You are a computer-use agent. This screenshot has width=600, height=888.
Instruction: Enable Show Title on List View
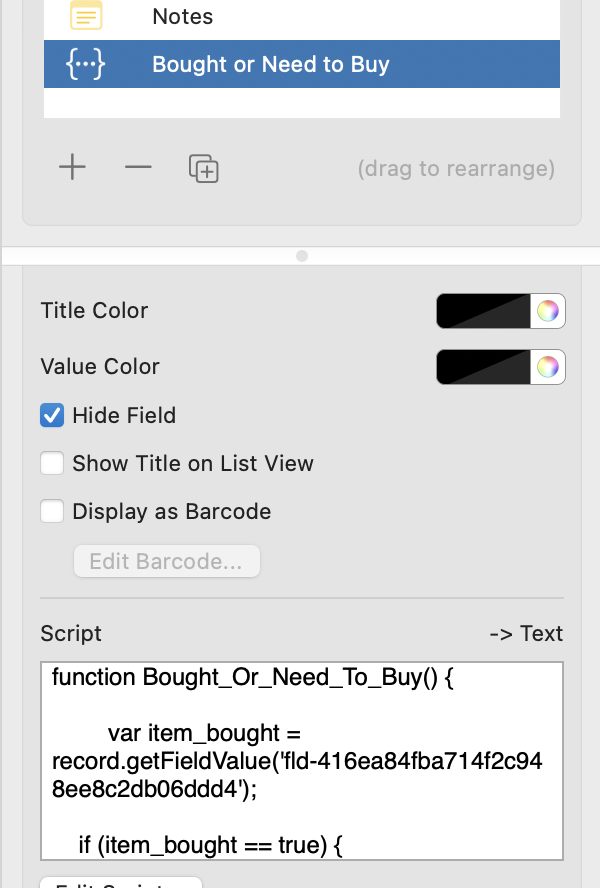point(52,463)
